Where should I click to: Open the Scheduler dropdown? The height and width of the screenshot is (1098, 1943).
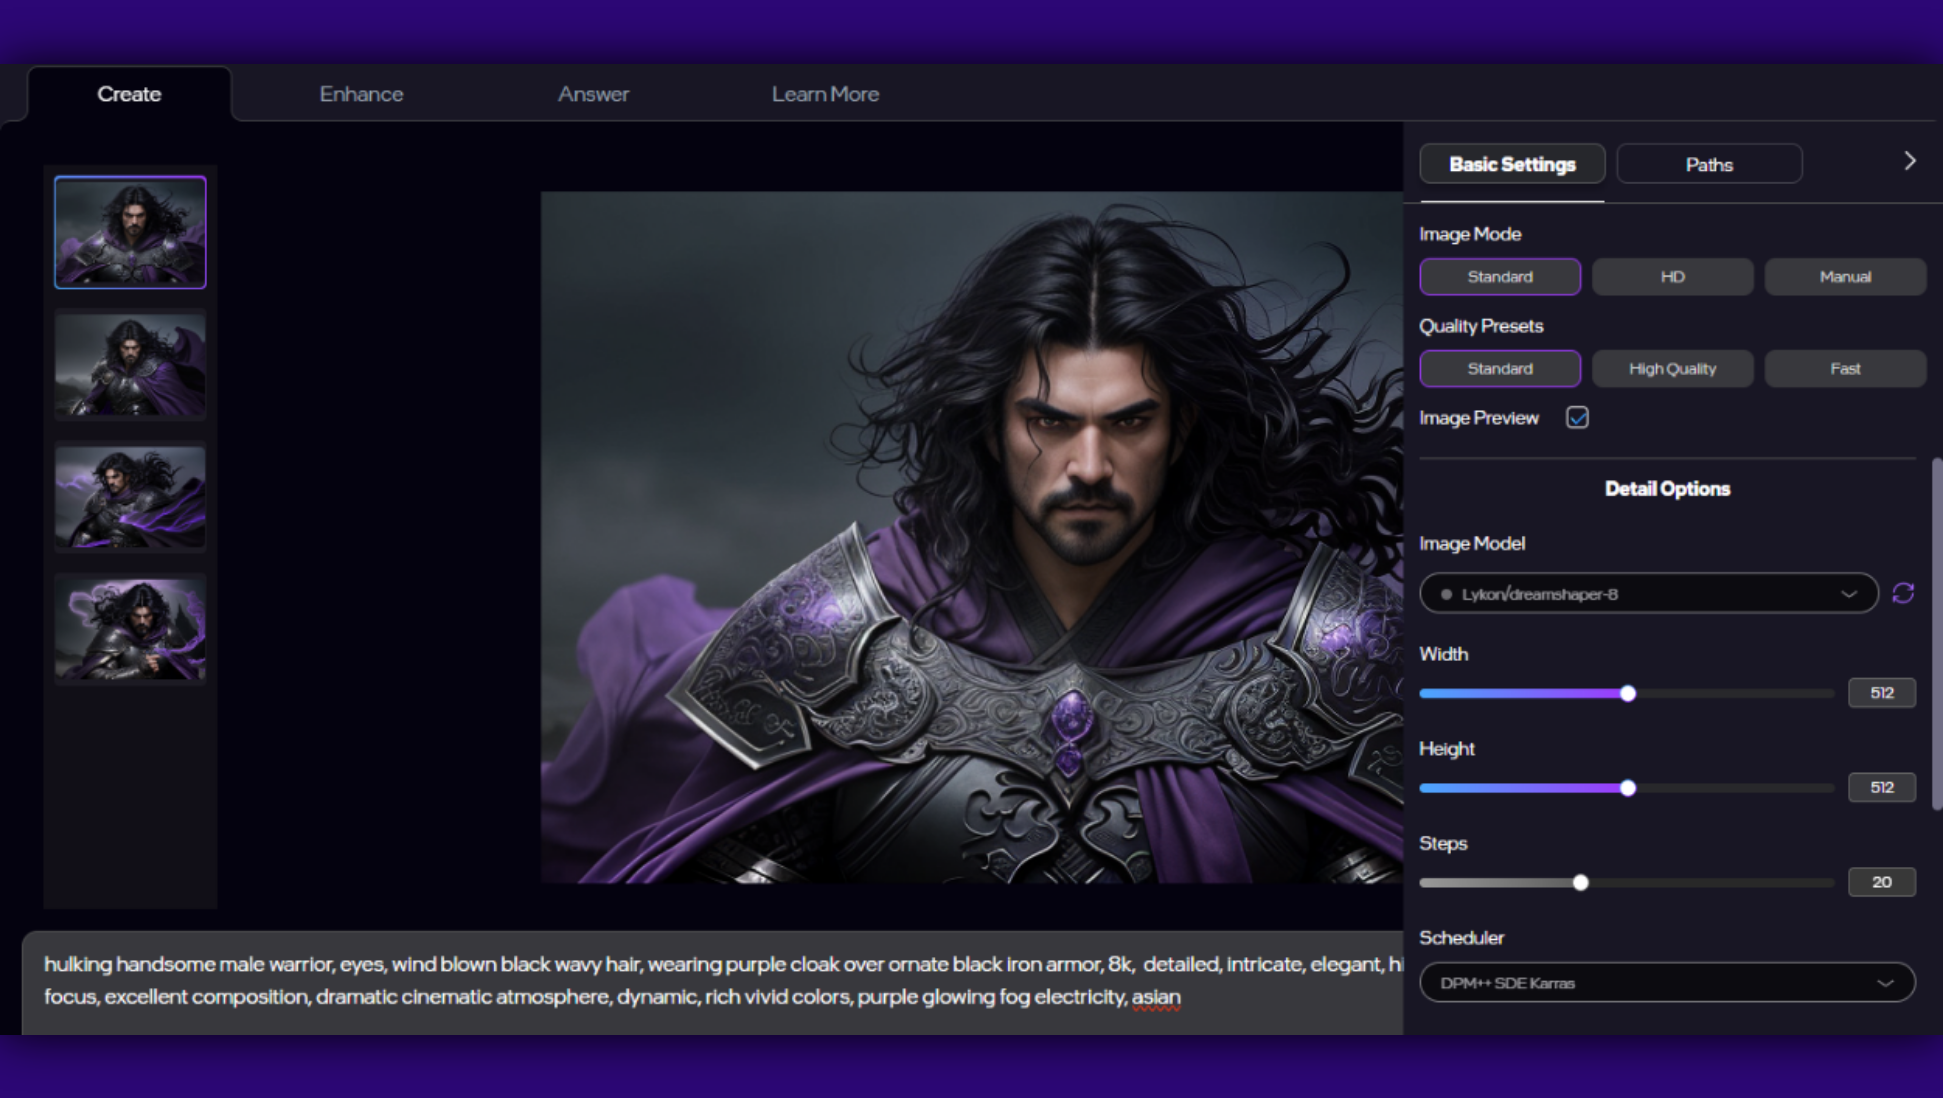coord(1667,983)
